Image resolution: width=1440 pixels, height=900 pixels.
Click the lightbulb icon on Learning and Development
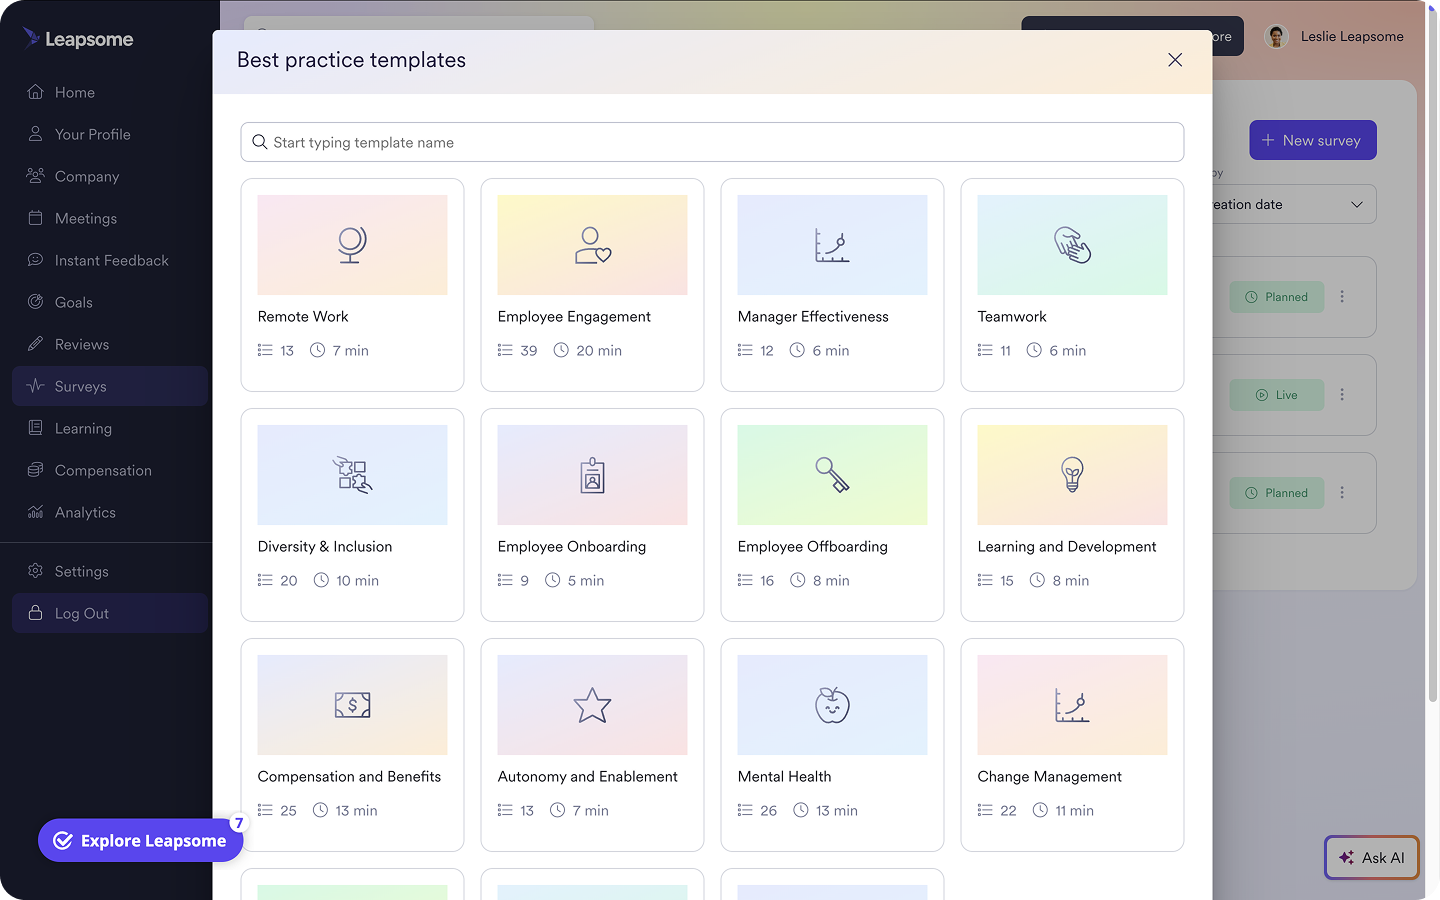1072,475
